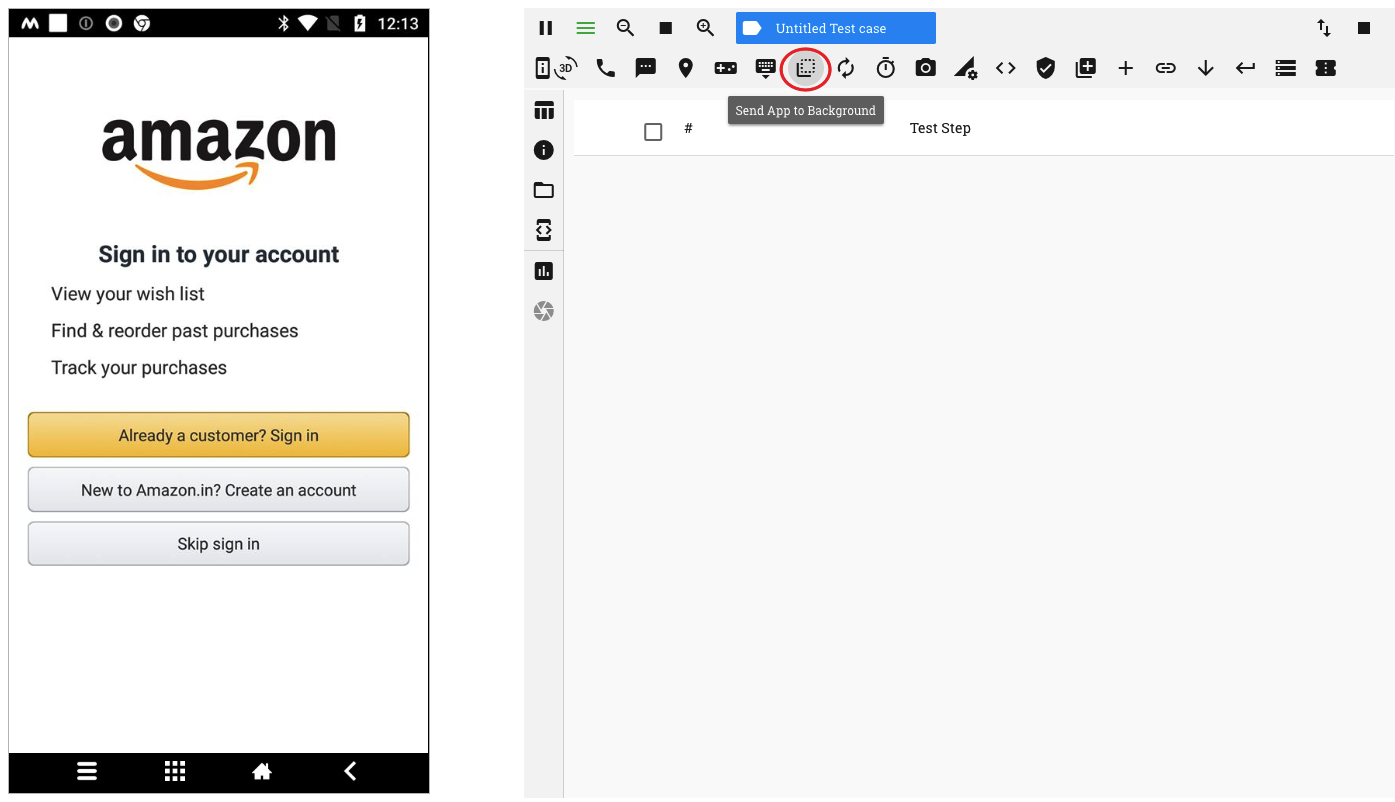The height and width of the screenshot is (802, 1395).
Task: Click the Untitled Test case name field
Action: [836, 28]
